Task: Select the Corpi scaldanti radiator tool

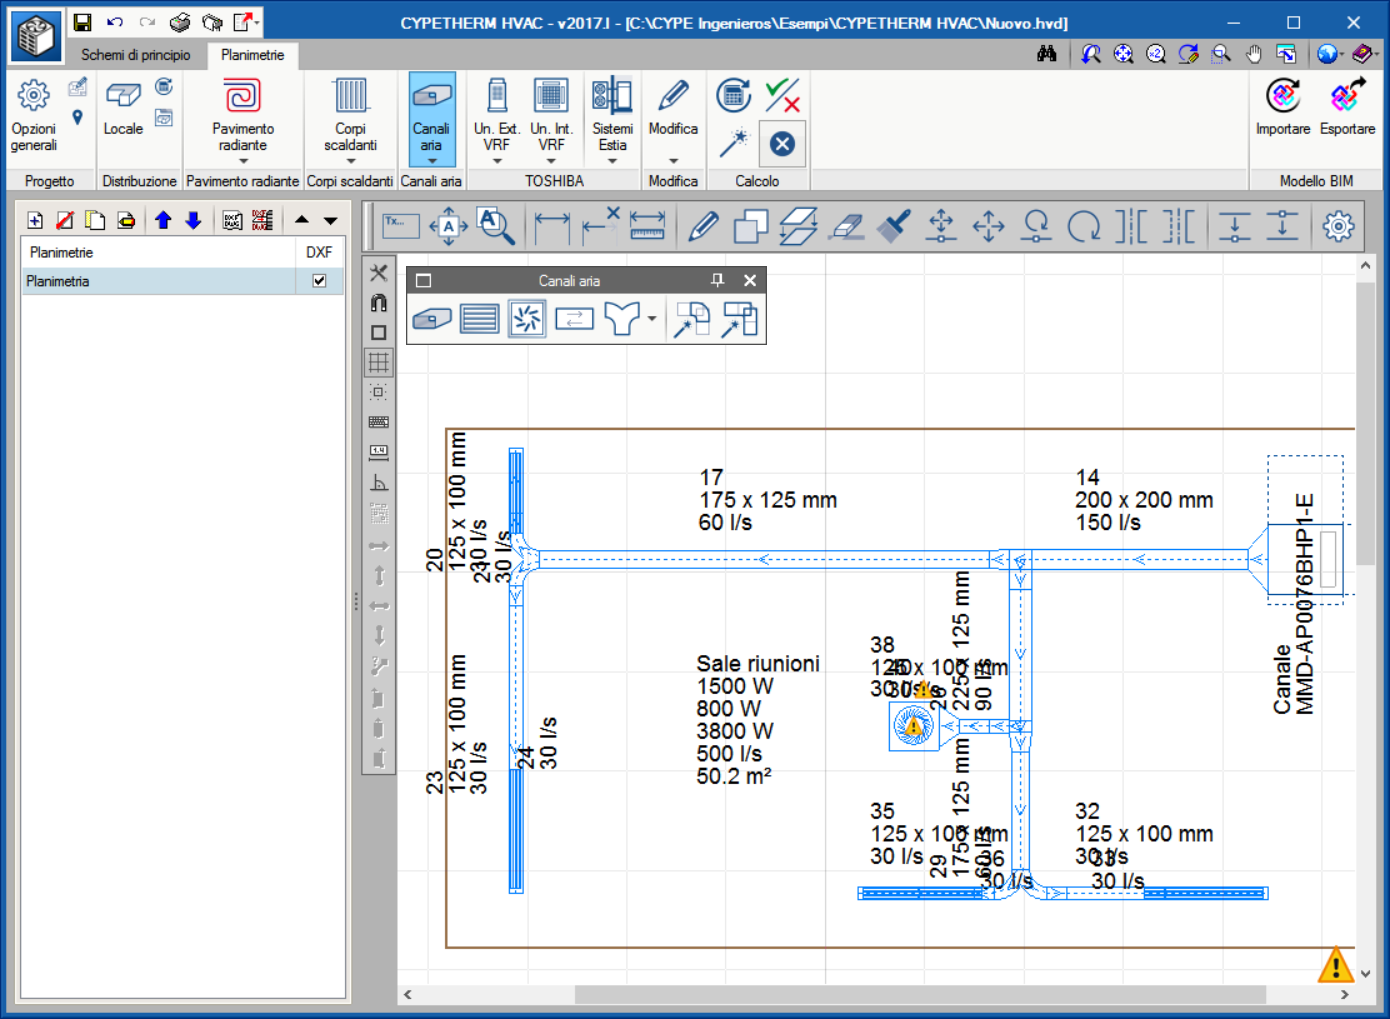Action: coord(350,115)
